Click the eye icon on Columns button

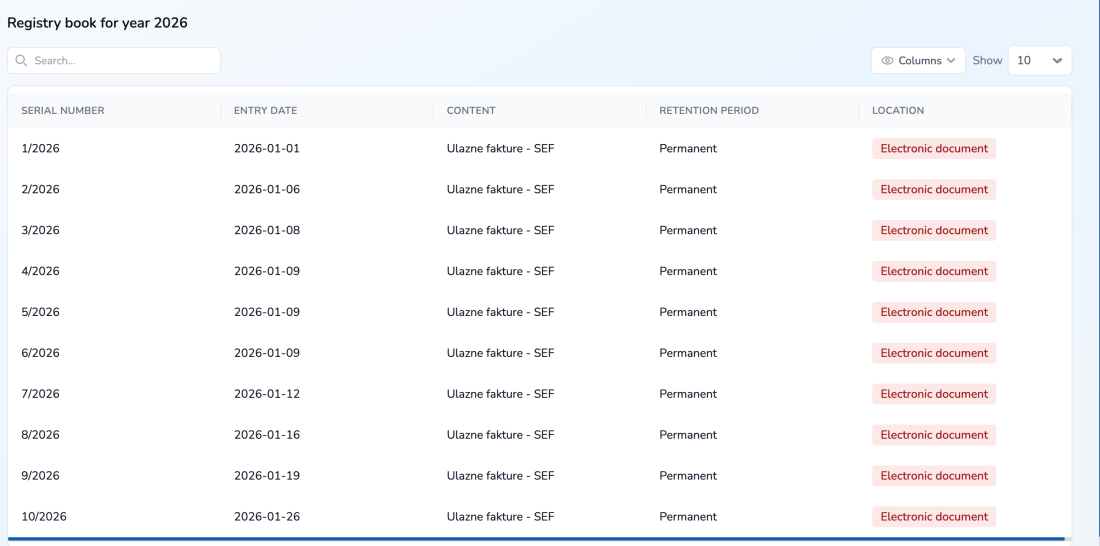tap(887, 61)
